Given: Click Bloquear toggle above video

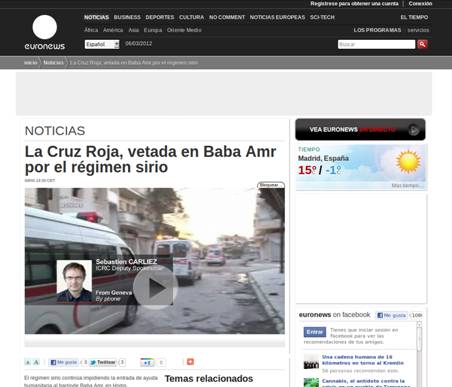Looking at the screenshot, I should point(271,185).
